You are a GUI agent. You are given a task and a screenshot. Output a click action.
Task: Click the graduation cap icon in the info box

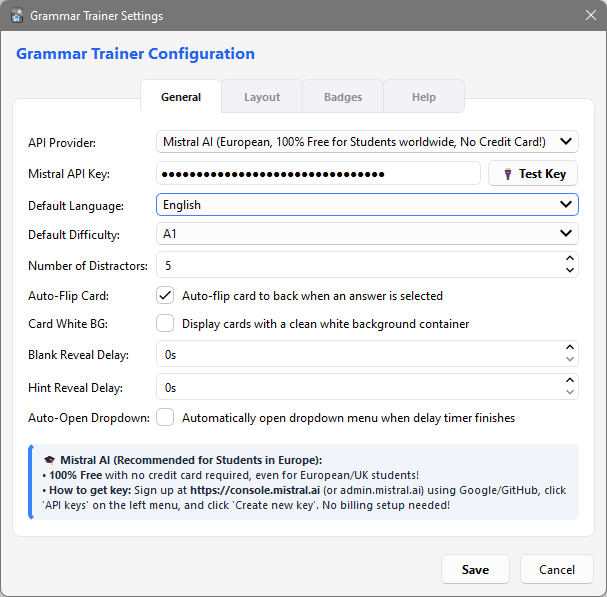point(49,460)
